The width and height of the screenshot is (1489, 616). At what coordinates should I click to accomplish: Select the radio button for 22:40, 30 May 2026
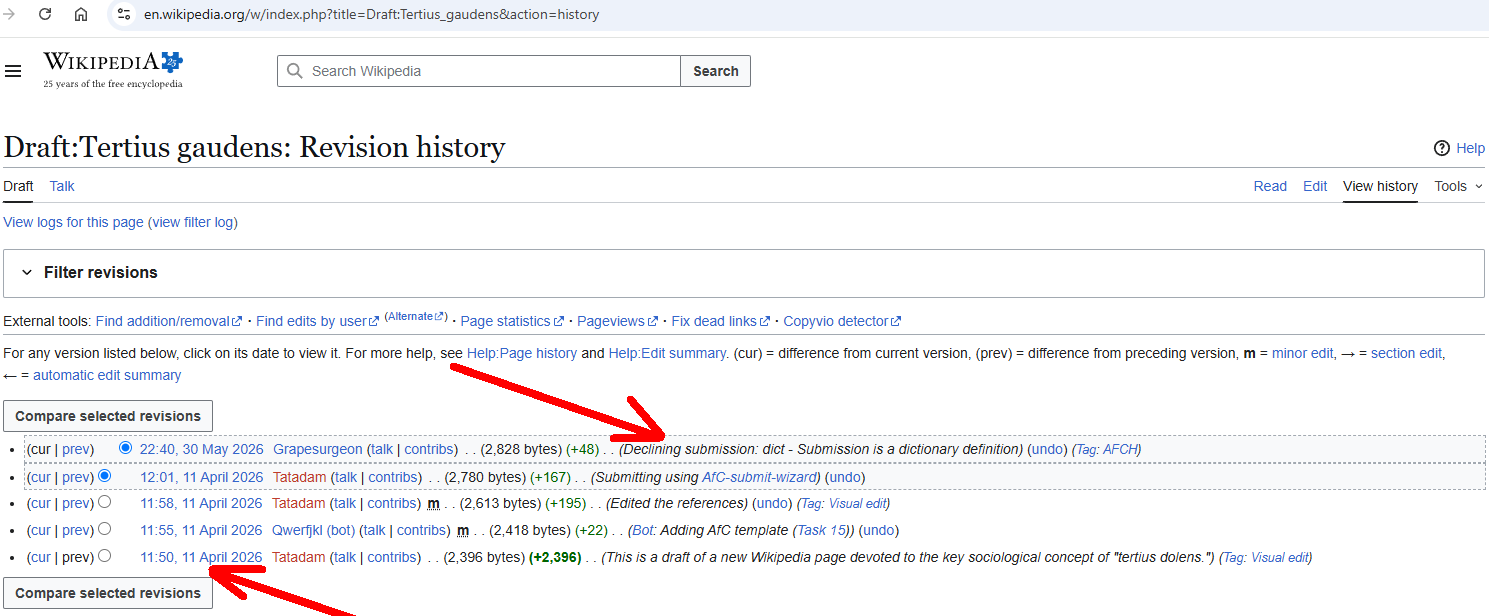(x=125, y=448)
